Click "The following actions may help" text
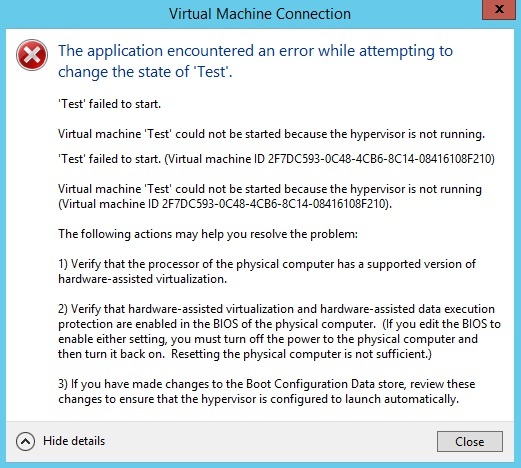521x468 pixels. (x=208, y=234)
